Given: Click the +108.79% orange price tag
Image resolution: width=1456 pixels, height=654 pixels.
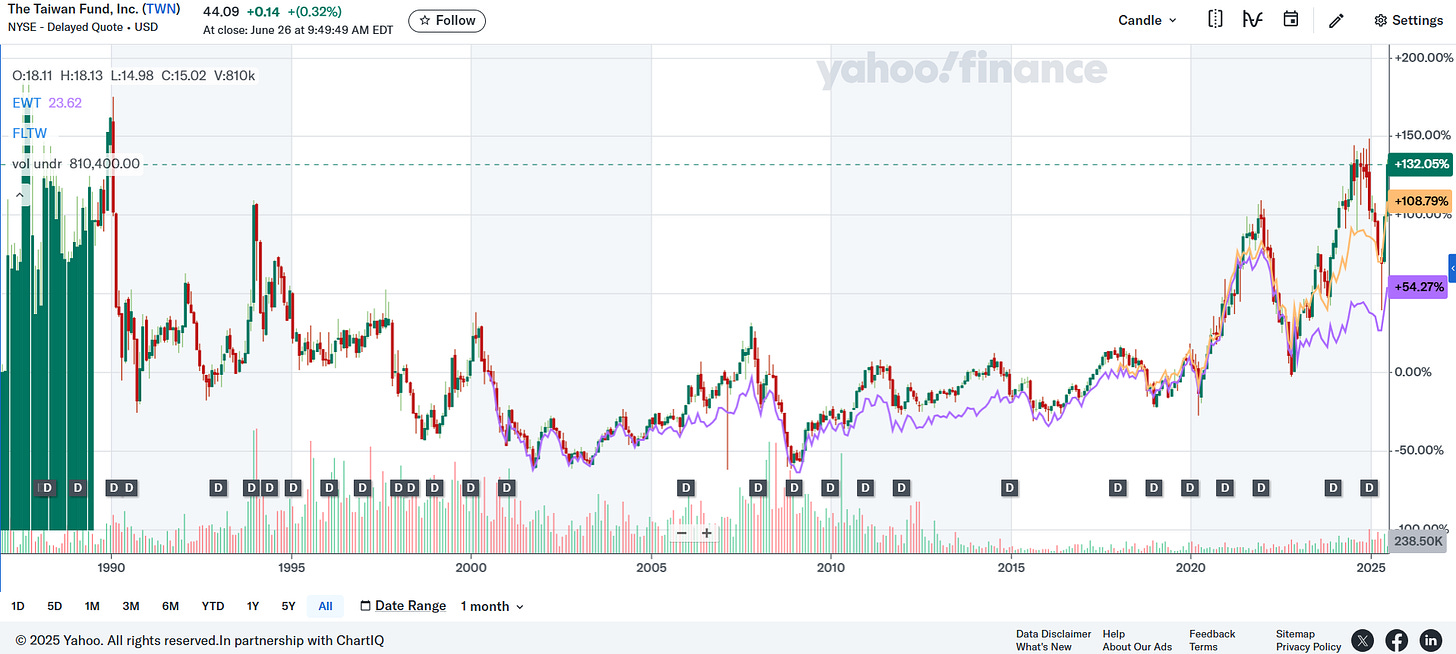Looking at the screenshot, I should pos(1420,201).
